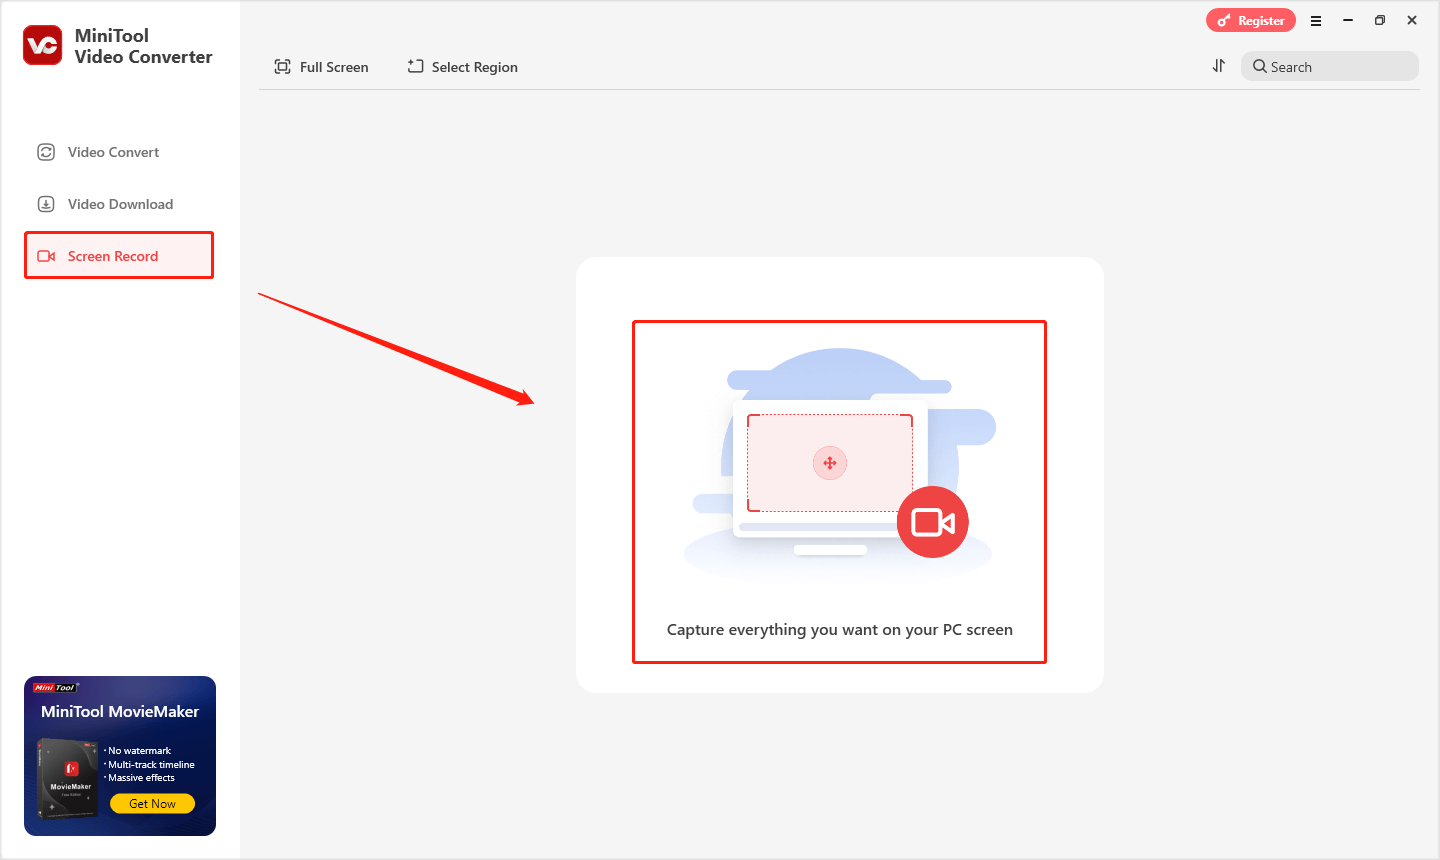Select the Screen Record tab
1440x860 pixels.
(x=119, y=256)
